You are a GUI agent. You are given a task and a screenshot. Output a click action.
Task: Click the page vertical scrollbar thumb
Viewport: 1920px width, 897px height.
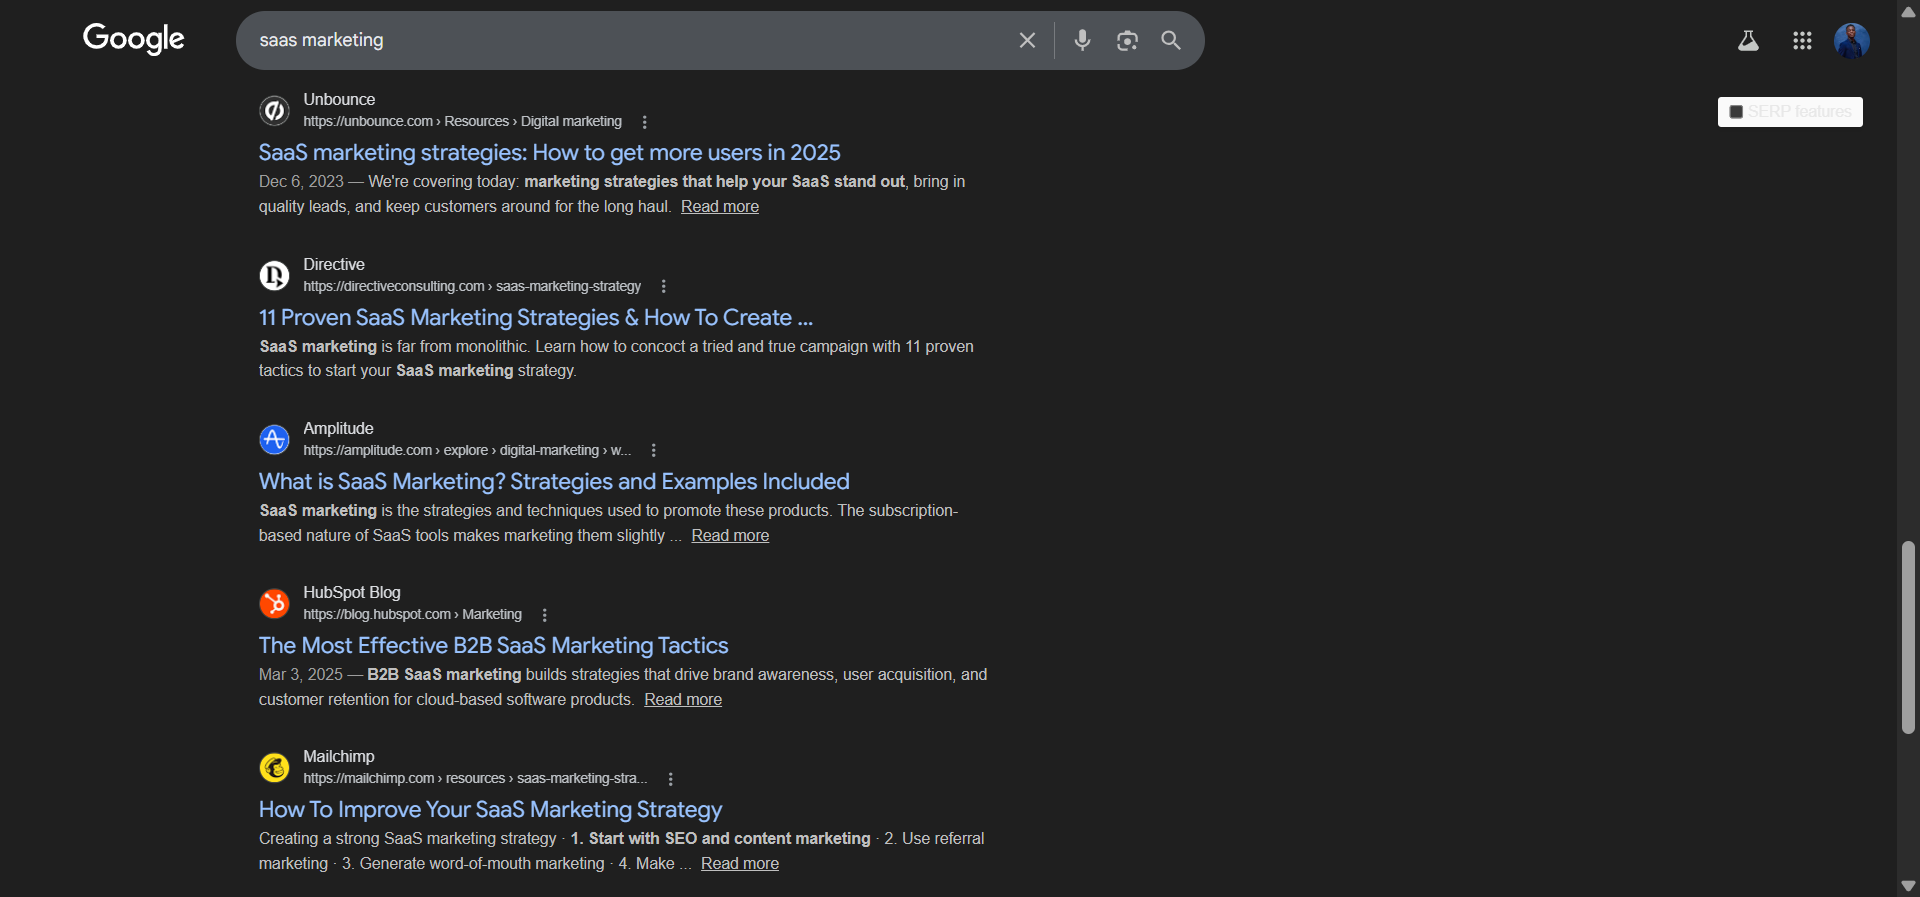tap(1908, 638)
